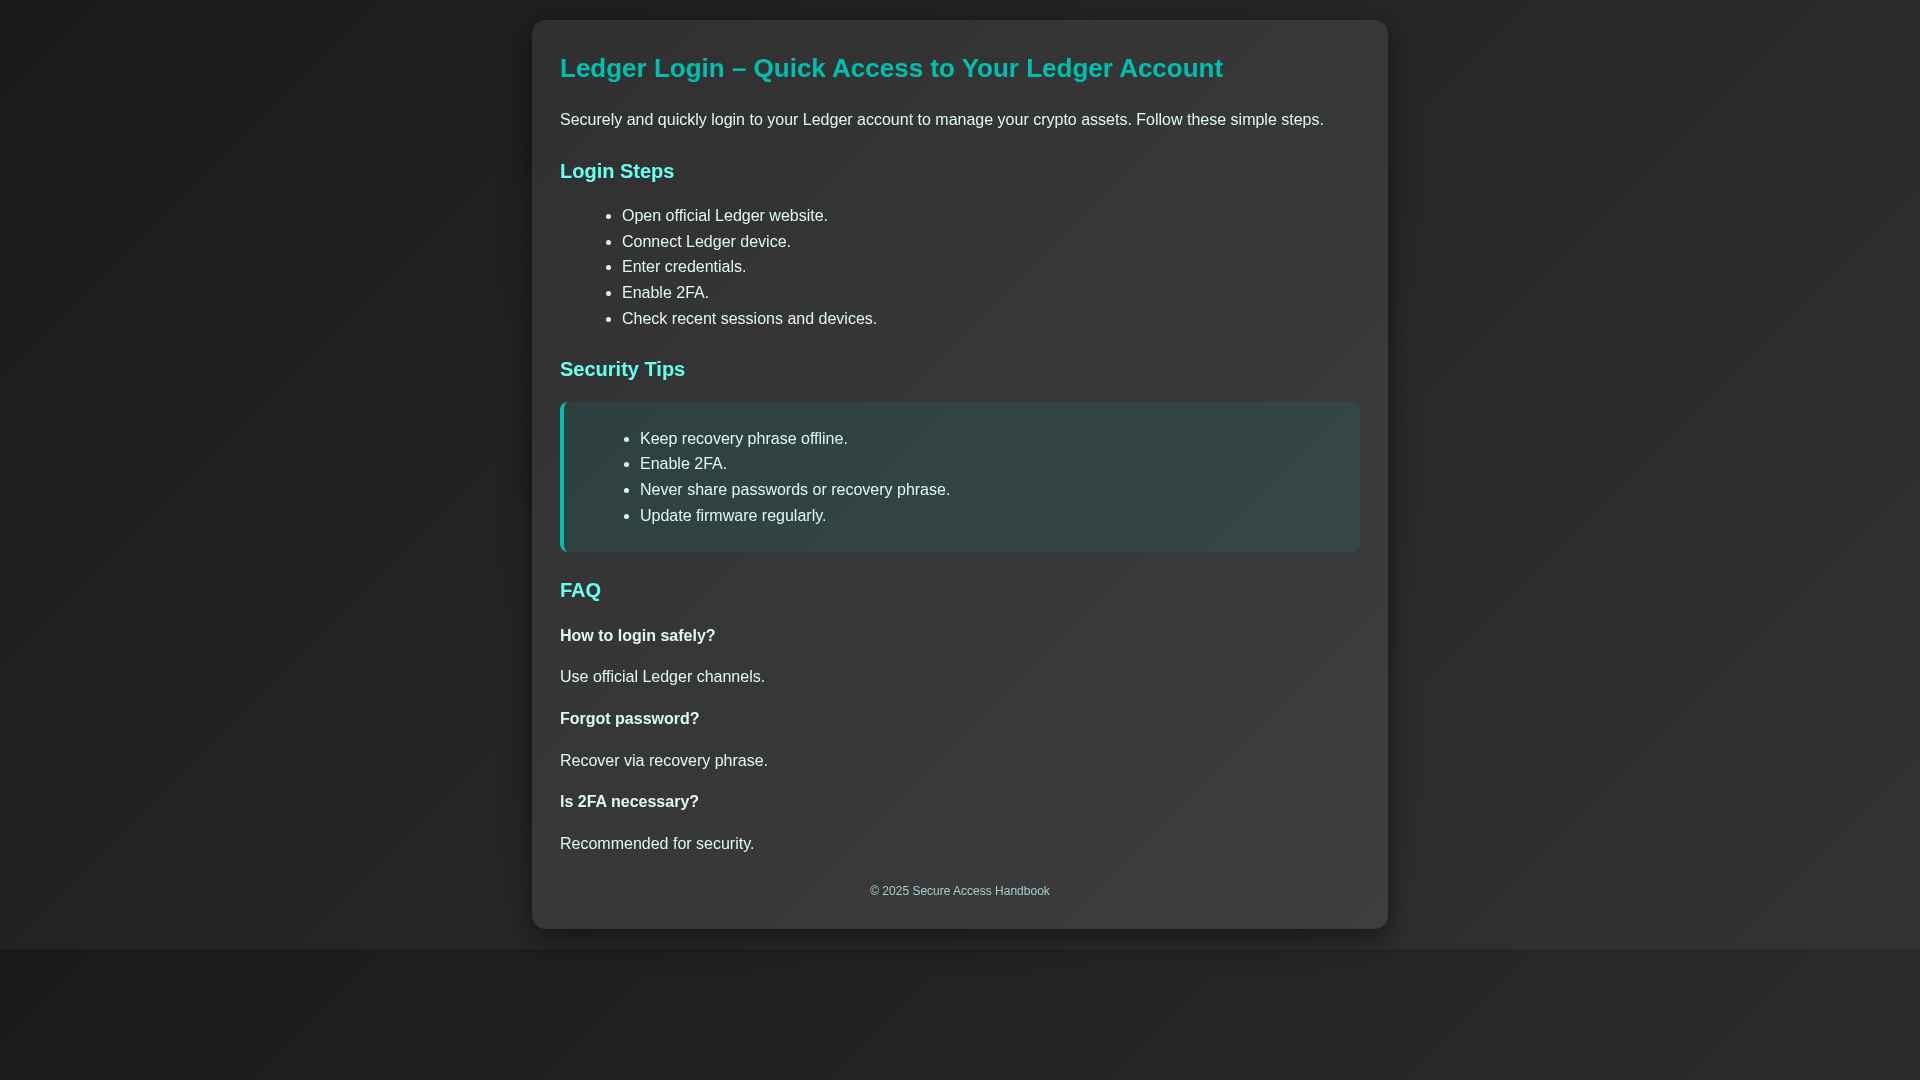The image size is (1920, 1080).
Task: Click the question 'Forgot password?'
Action: click(x=629, y=719)
